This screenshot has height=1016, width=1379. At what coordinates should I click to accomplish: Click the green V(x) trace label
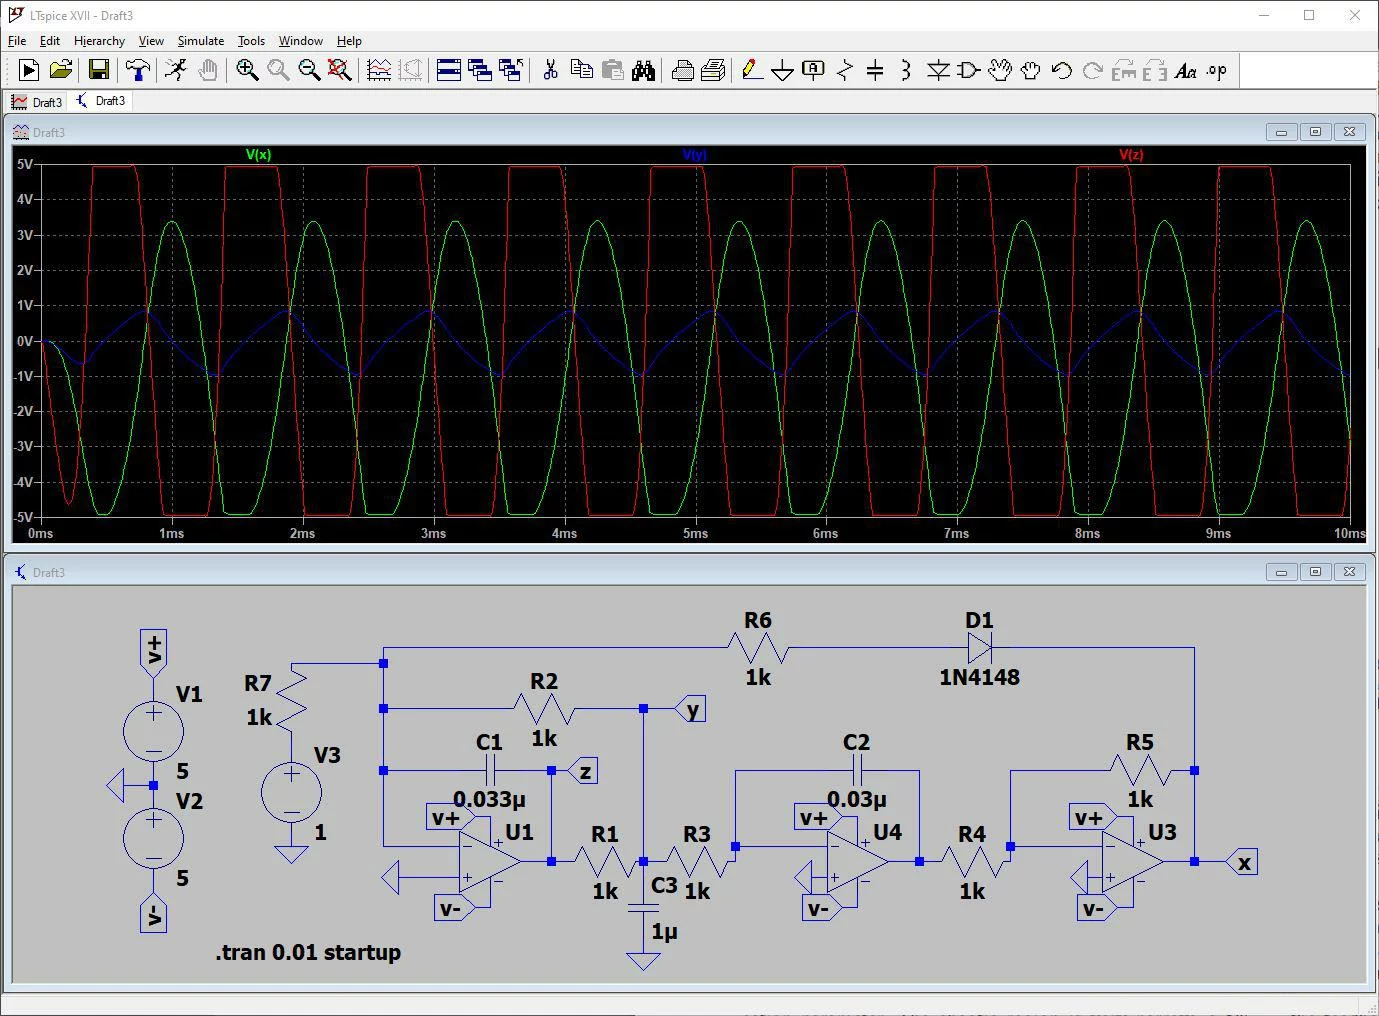(258, 155)
